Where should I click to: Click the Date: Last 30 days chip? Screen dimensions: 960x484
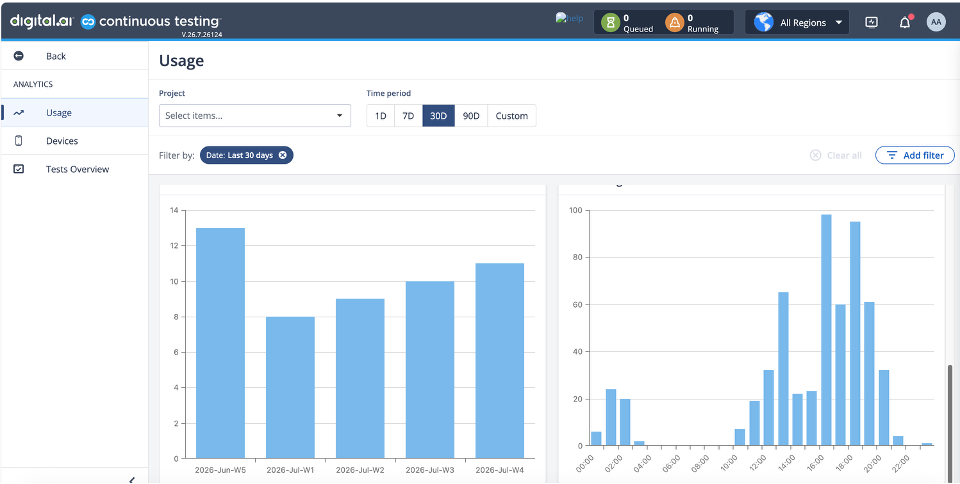[247, 155]
